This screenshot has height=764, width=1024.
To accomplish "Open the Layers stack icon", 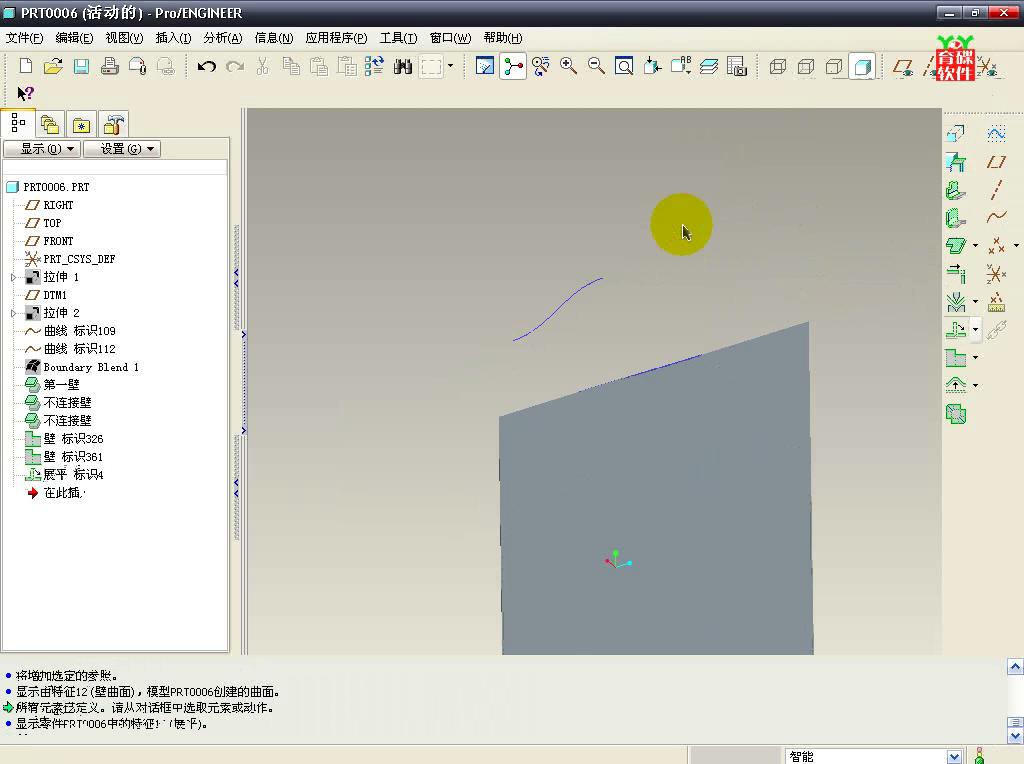I will [709, 66].
